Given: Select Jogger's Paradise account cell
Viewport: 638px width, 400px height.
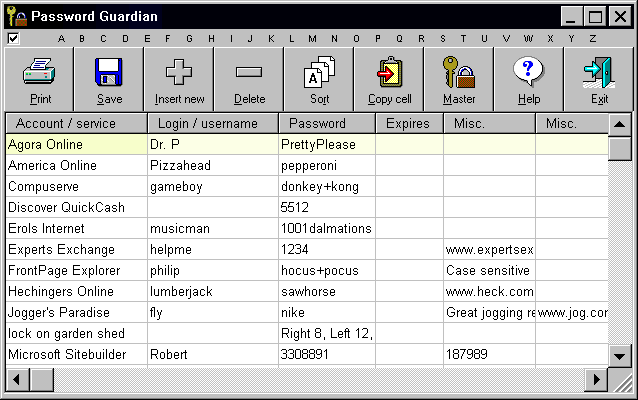Looking at the screenshot, I should pyautogui.click(x=76, y=313).
